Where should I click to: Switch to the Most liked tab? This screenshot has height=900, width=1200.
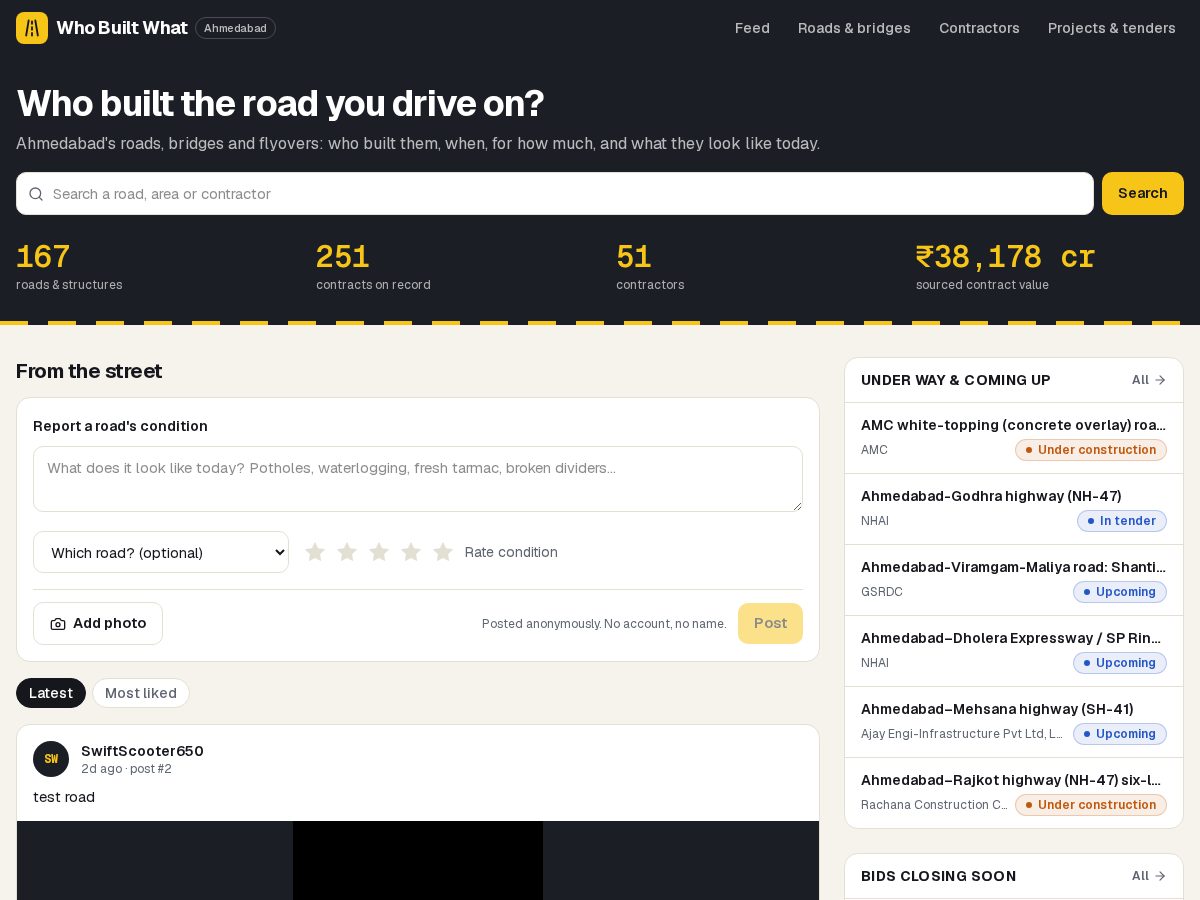point(141,693)
